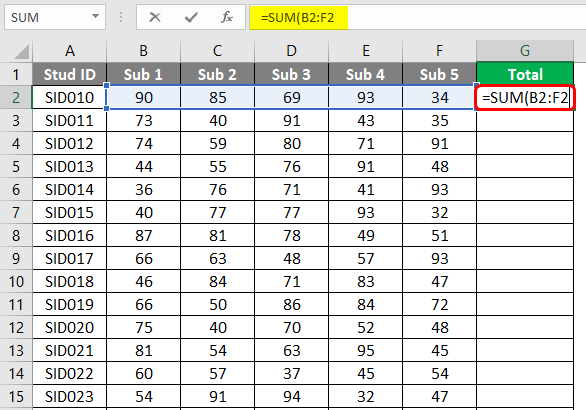Select the SID020 cell

(70, 327)
